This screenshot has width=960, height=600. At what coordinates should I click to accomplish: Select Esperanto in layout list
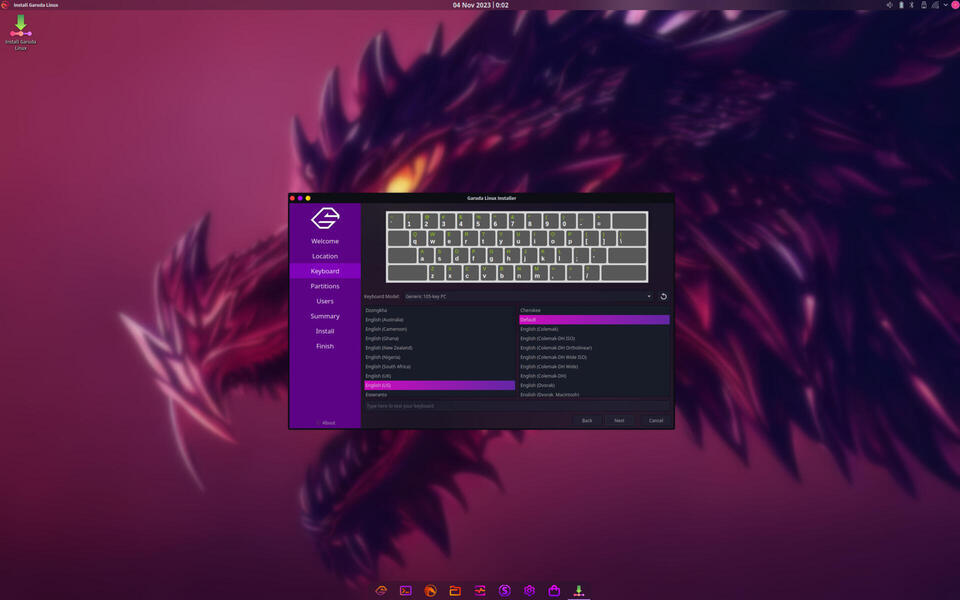(x=440, y=395)
